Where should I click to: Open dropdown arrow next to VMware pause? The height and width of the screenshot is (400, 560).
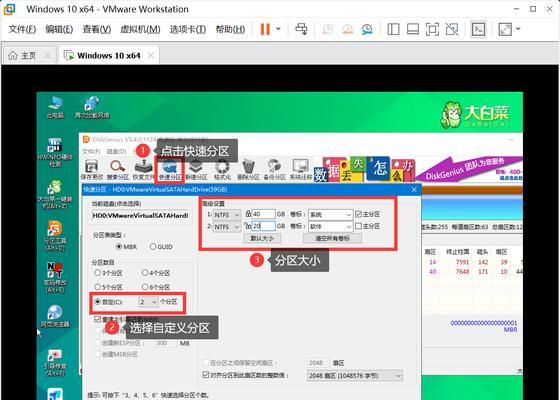[278, 29]
